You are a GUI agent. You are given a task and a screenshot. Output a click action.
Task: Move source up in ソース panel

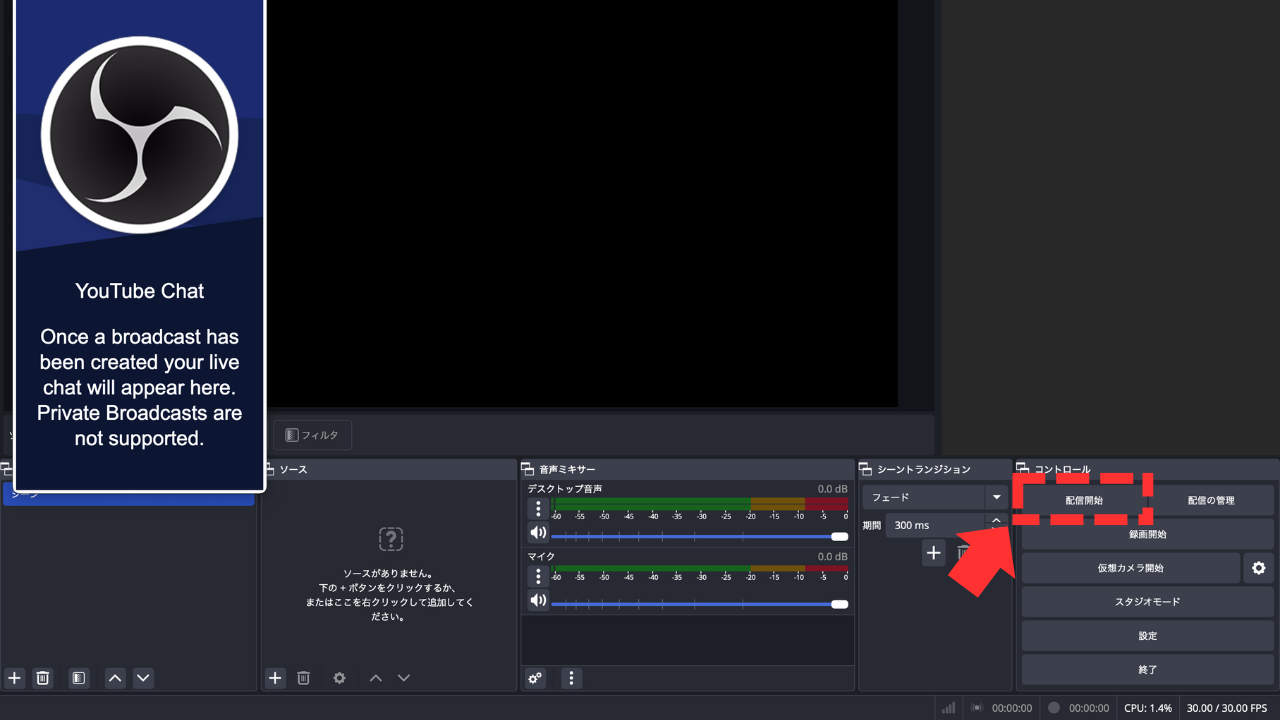coord(376,678)
